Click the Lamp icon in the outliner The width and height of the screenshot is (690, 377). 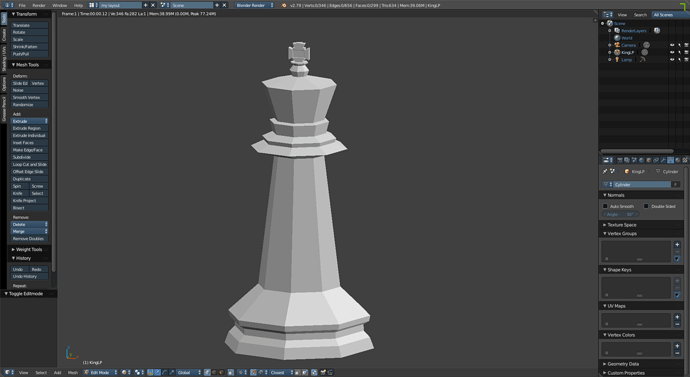point(617,59)
